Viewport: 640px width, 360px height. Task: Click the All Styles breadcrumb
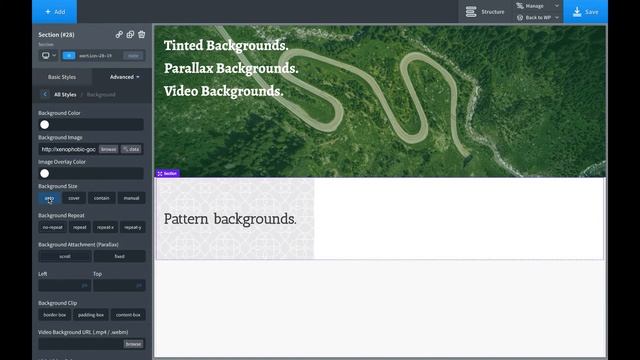click(x=65, y=94)
